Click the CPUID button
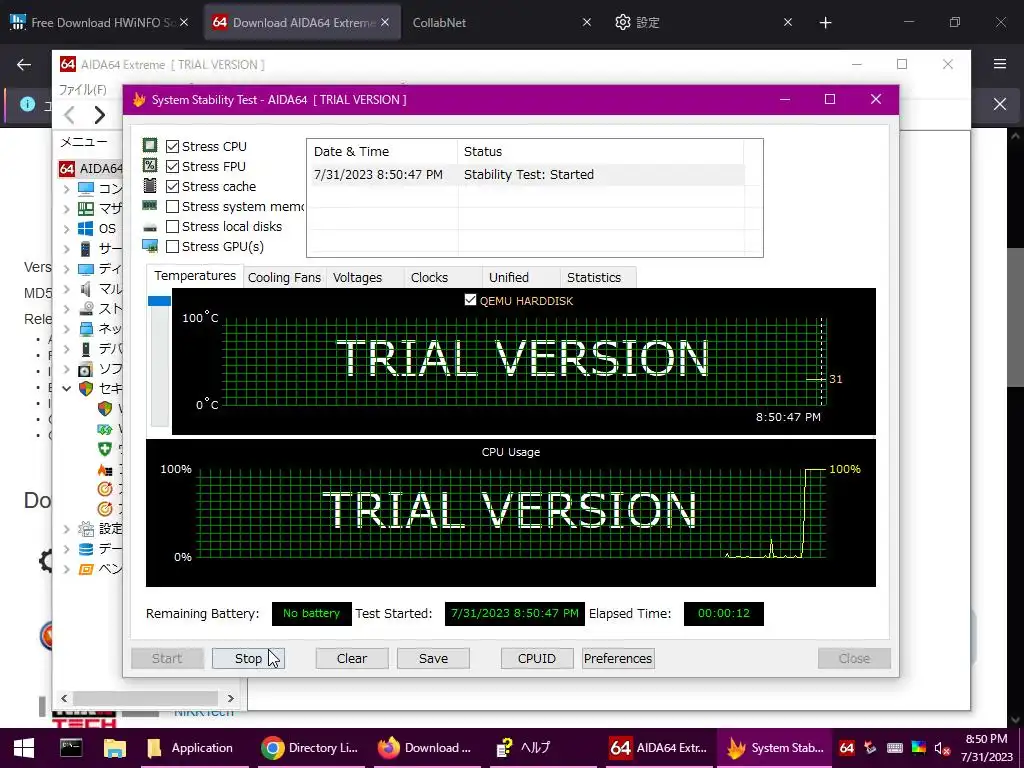Image resolution: width=1024 pixels, height=768 pixels. click(537, 658)
